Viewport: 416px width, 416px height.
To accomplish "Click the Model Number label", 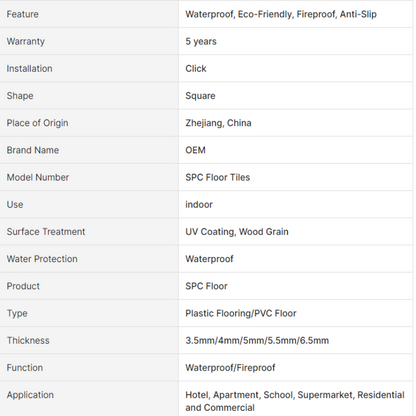I will pyautogui.click(x=38, y=177).
